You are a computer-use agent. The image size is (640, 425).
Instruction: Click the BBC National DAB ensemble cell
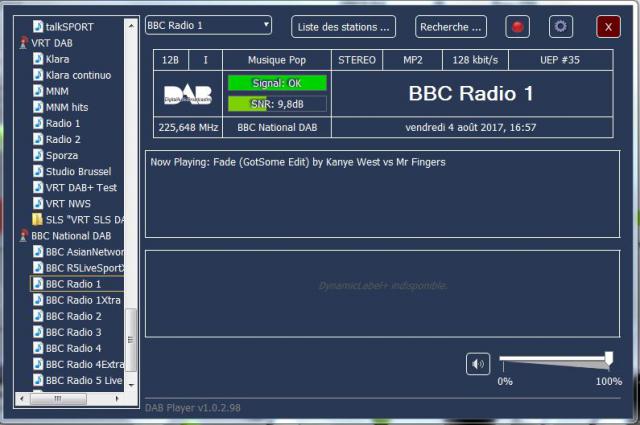(277, 127)
